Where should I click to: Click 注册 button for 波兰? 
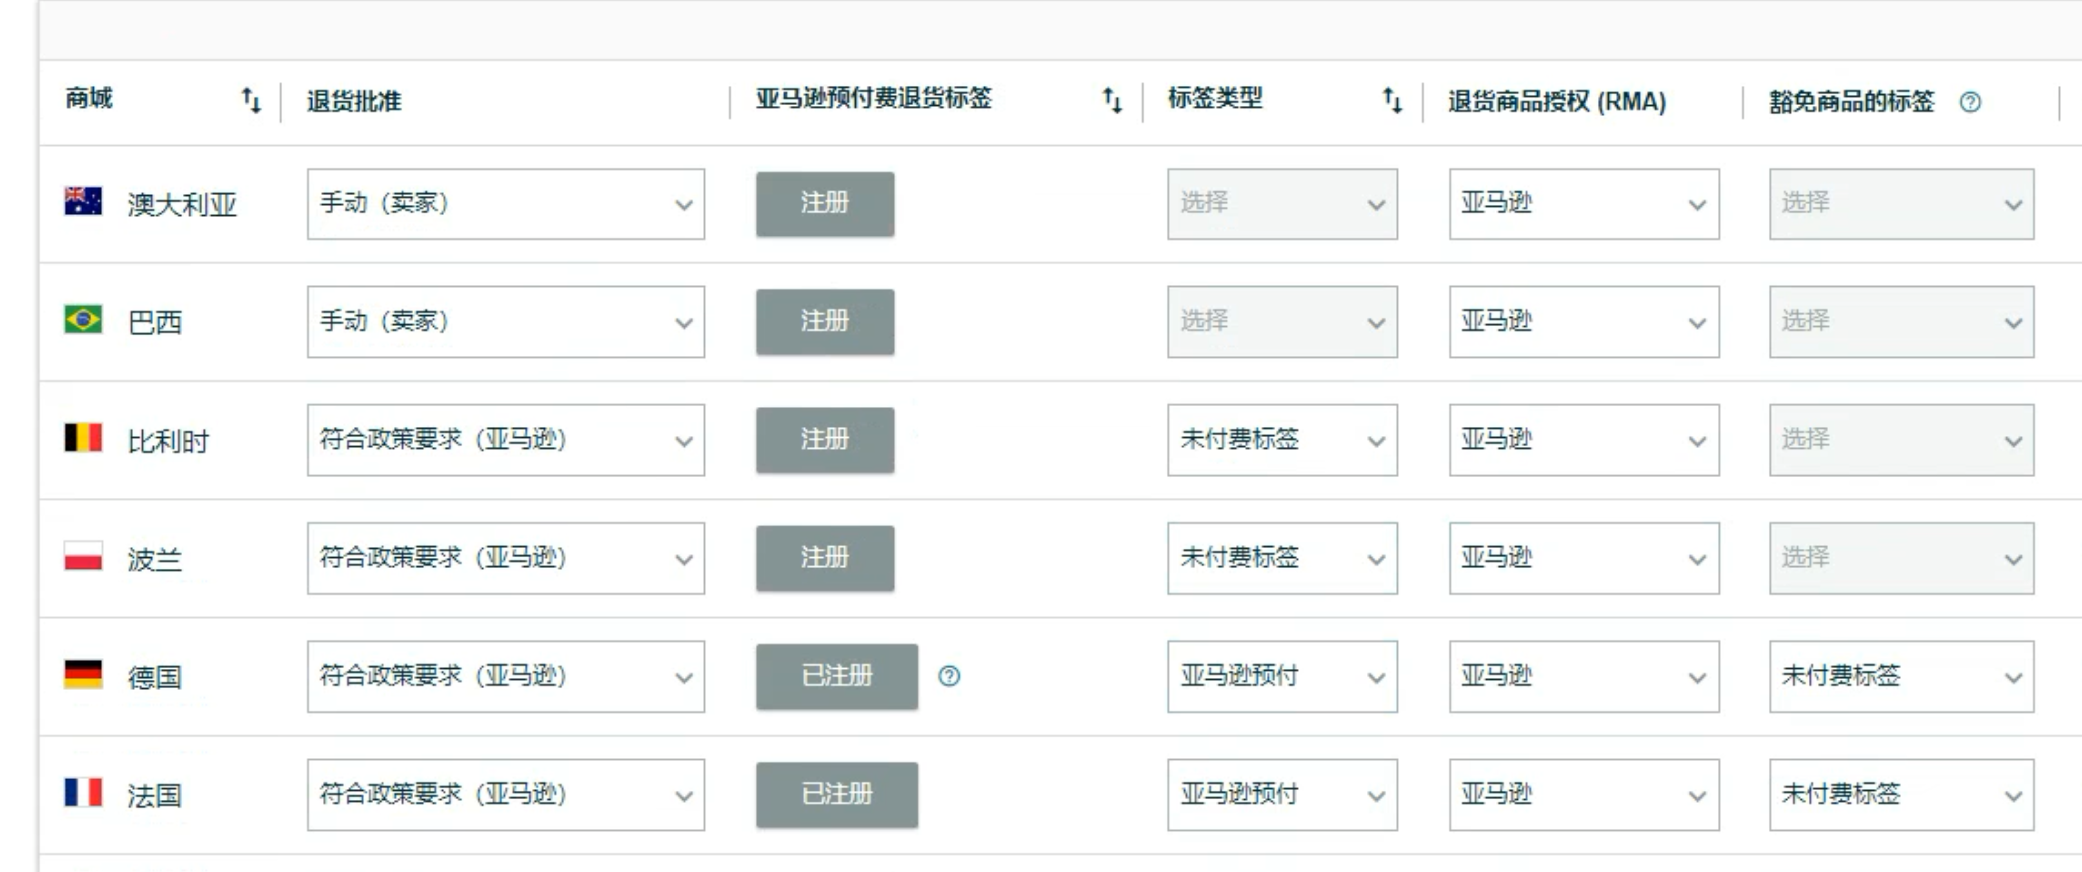[825, 558]
